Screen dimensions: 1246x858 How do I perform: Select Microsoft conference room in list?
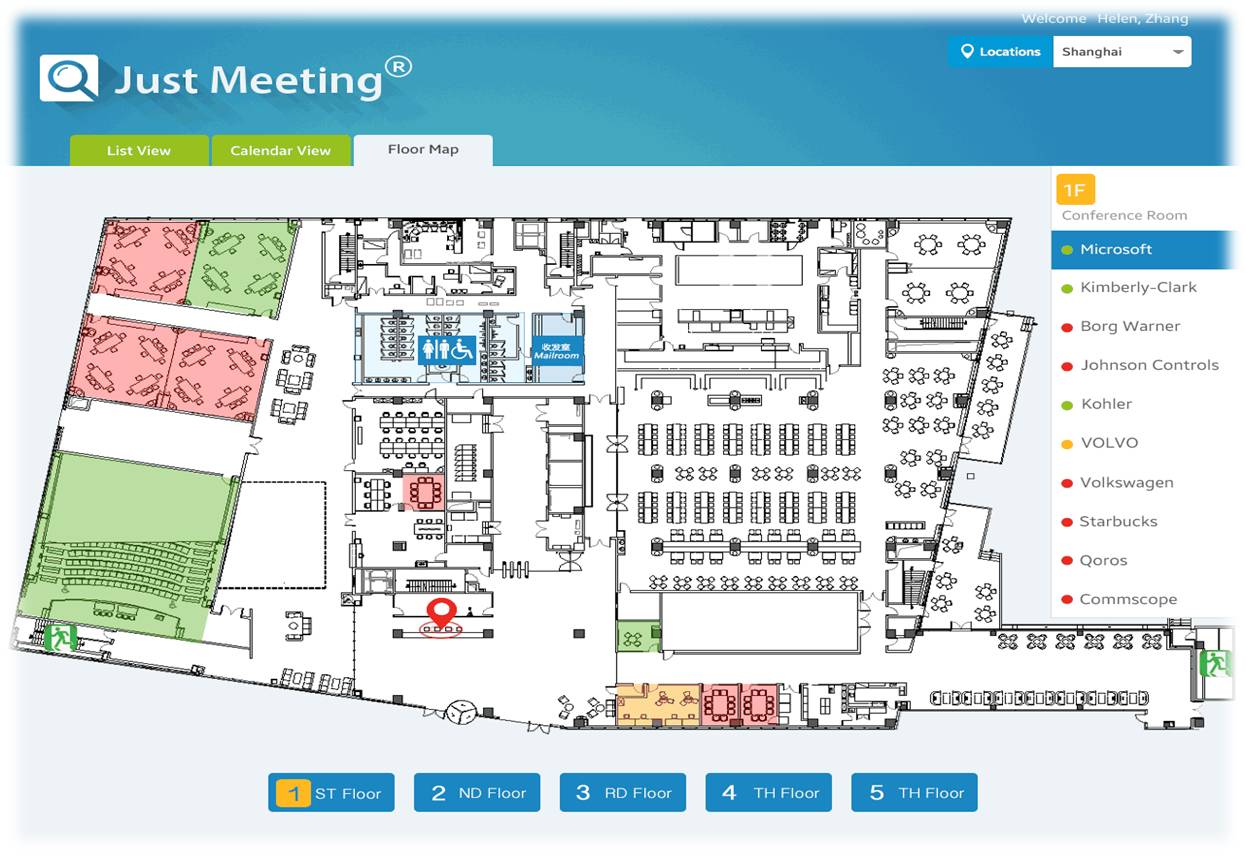pyautogui.click(x=1116, y=250)
